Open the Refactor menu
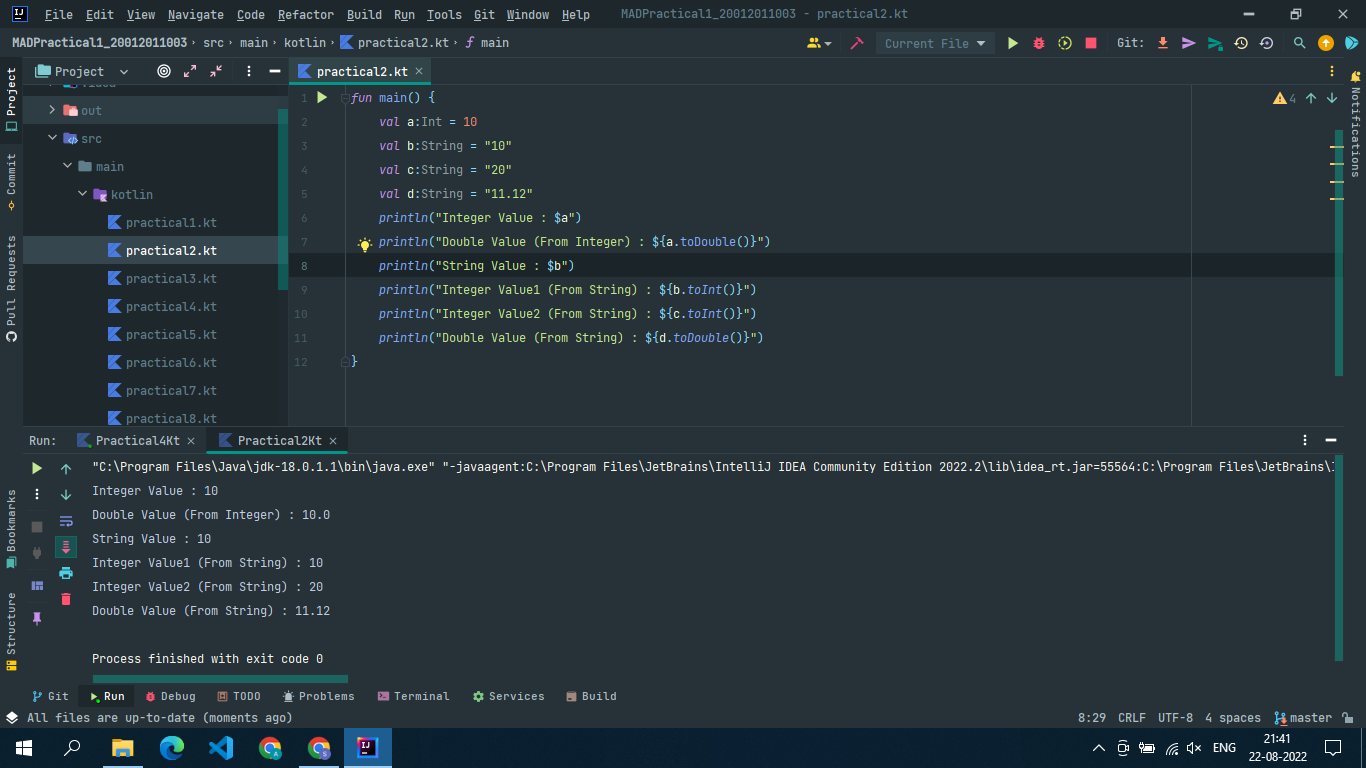Screen dimensions: 1366x768 305,15
